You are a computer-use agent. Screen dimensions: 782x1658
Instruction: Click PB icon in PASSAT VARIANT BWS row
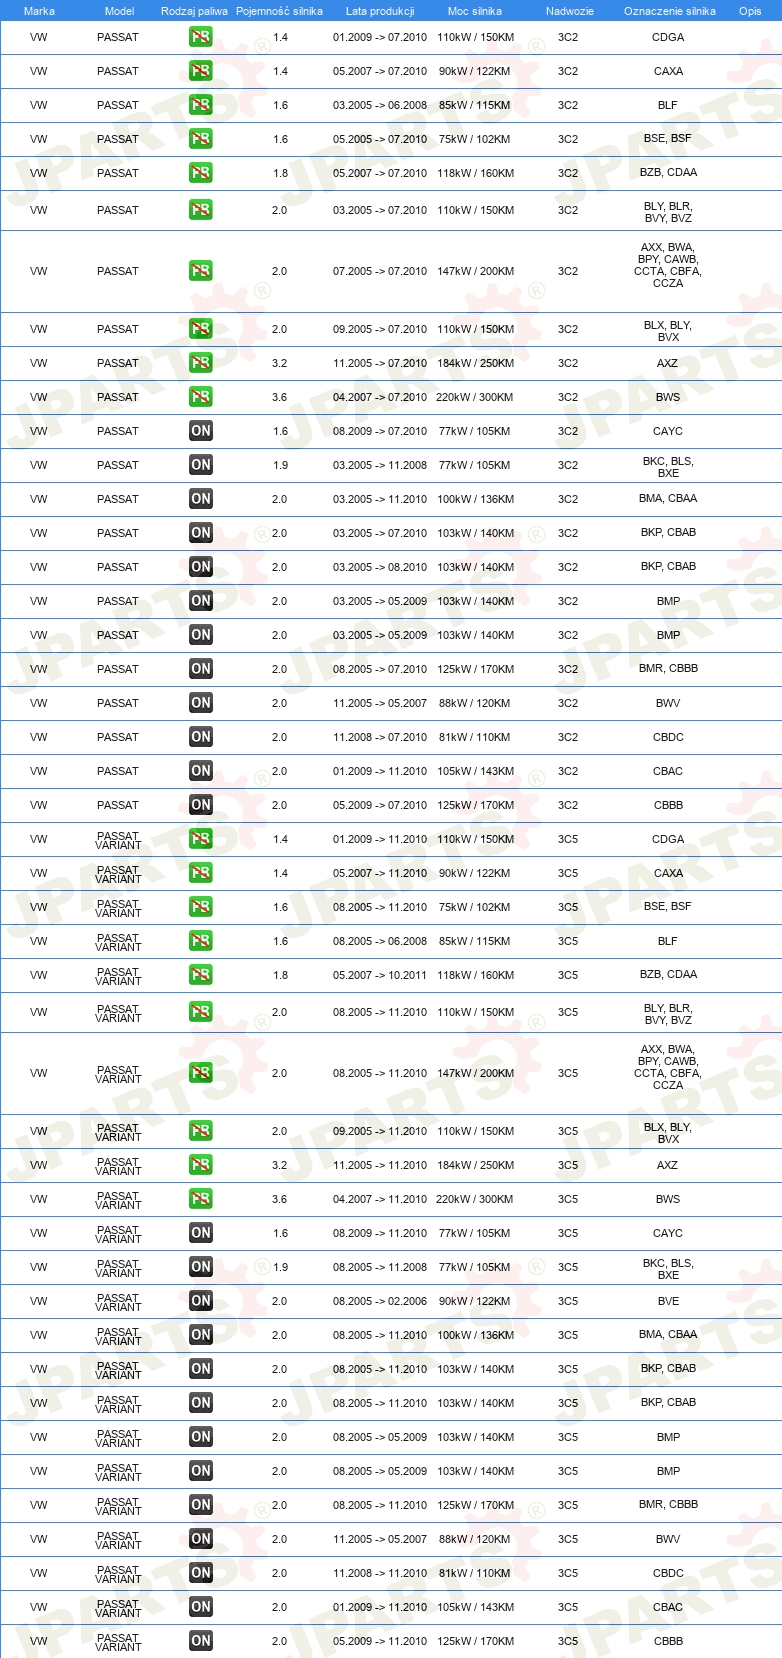pyautogui.click(x=201, y=1199)
